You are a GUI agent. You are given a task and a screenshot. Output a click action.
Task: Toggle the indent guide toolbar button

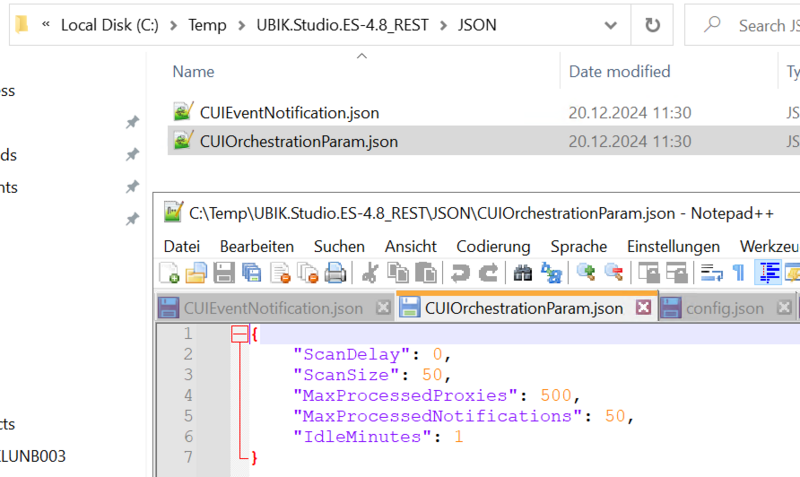[769, 272]
